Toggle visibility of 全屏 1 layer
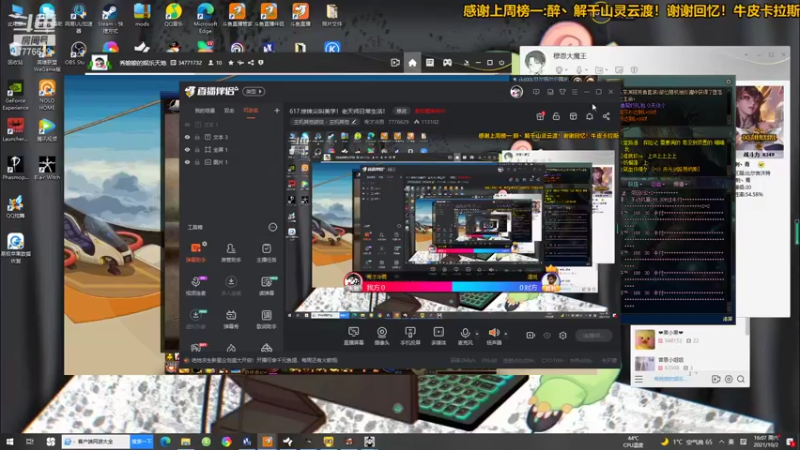 [x=187, y=149]
